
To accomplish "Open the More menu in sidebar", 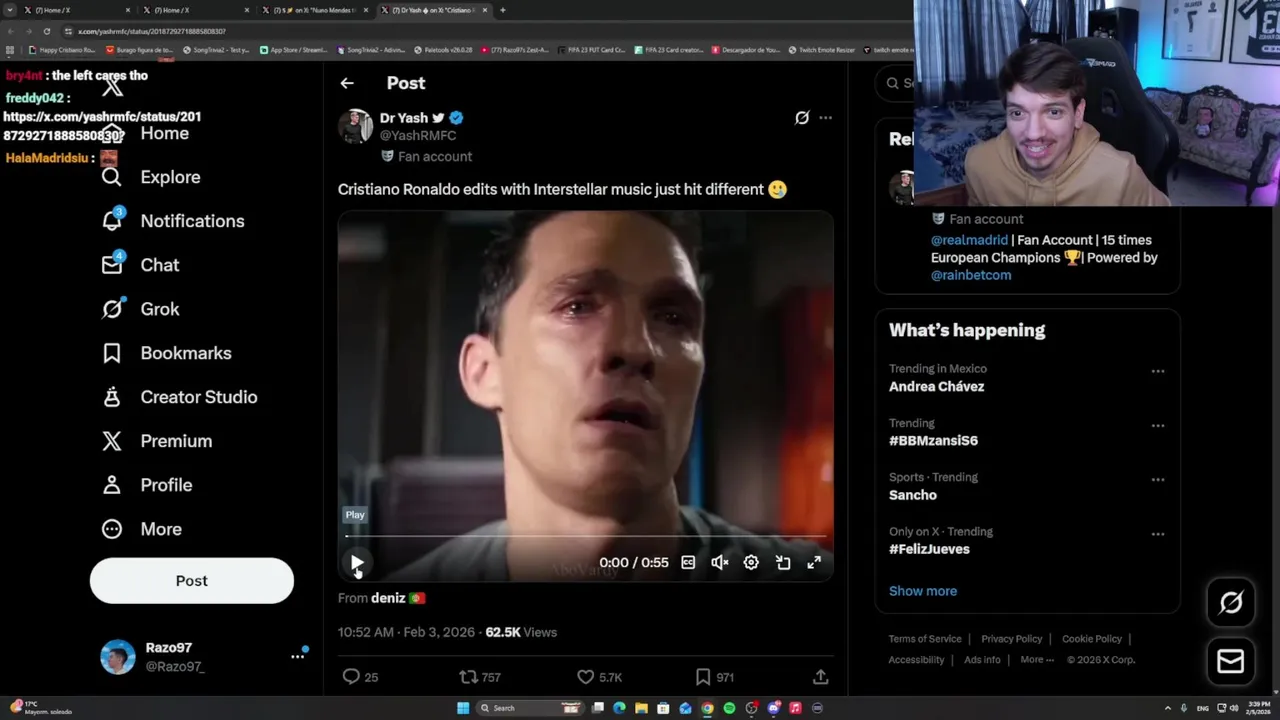I will coord(141,529).
